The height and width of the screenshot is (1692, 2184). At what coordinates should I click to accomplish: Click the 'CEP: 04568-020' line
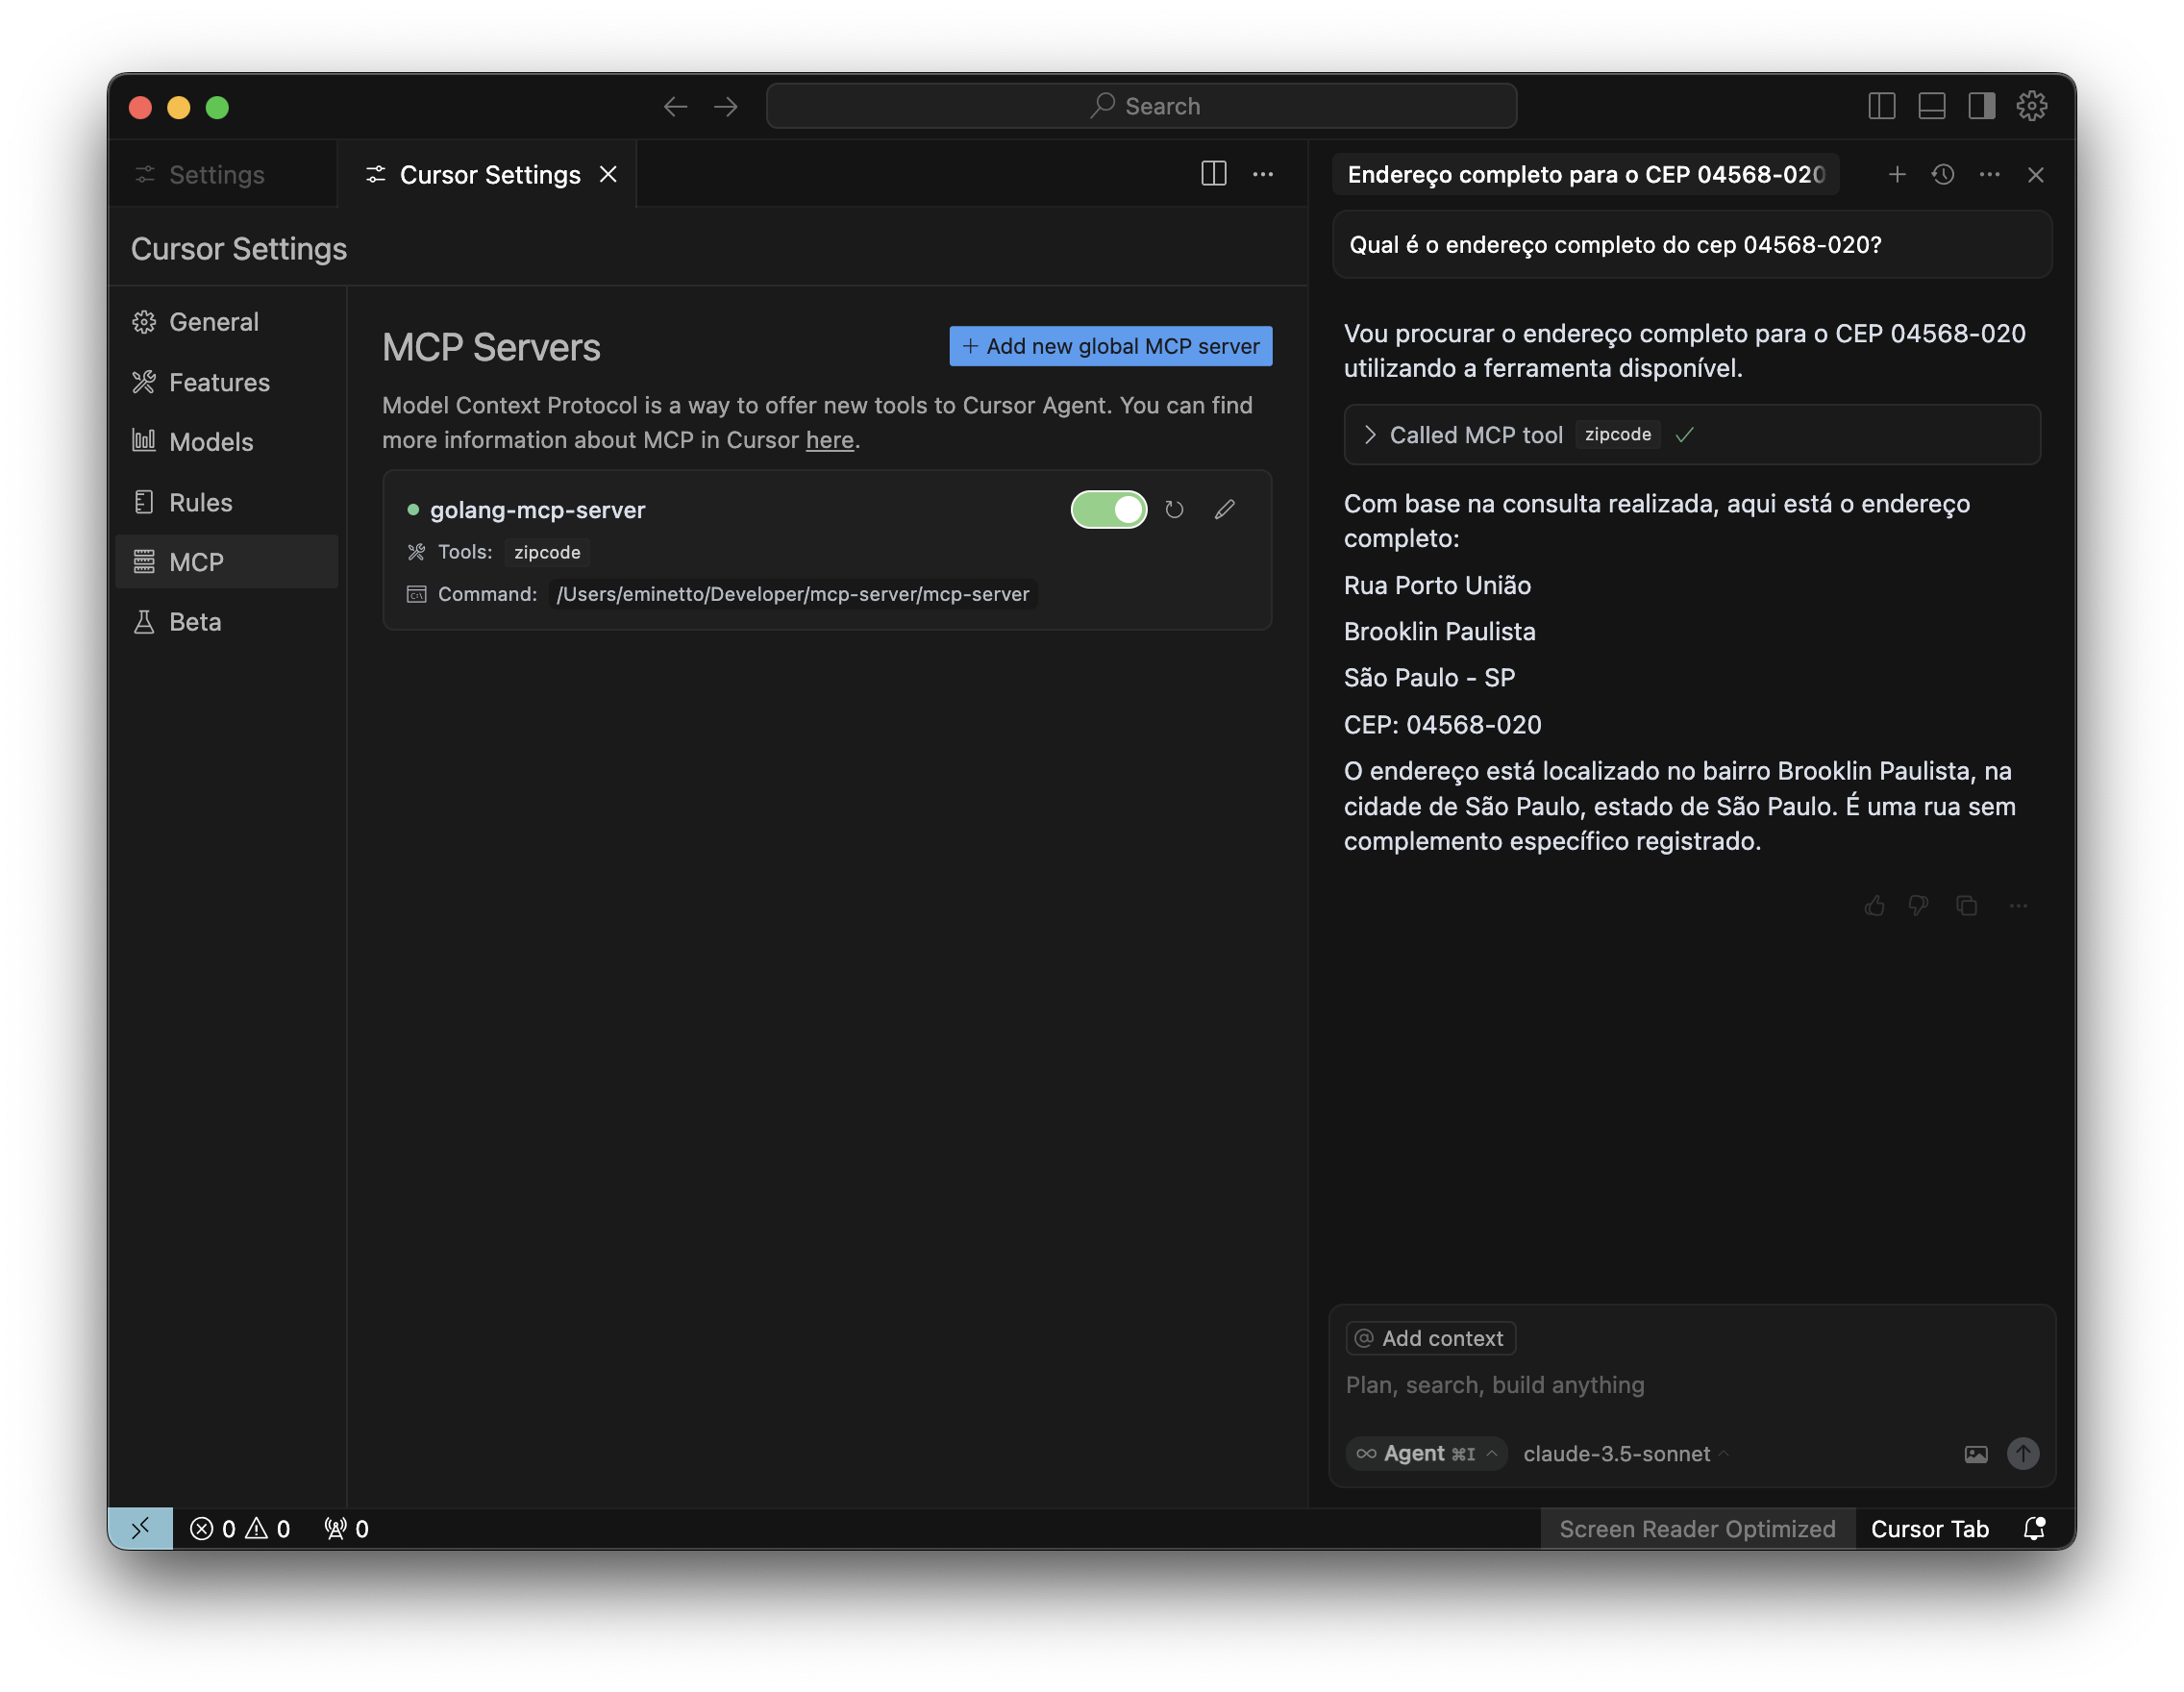pos(1442,725)
